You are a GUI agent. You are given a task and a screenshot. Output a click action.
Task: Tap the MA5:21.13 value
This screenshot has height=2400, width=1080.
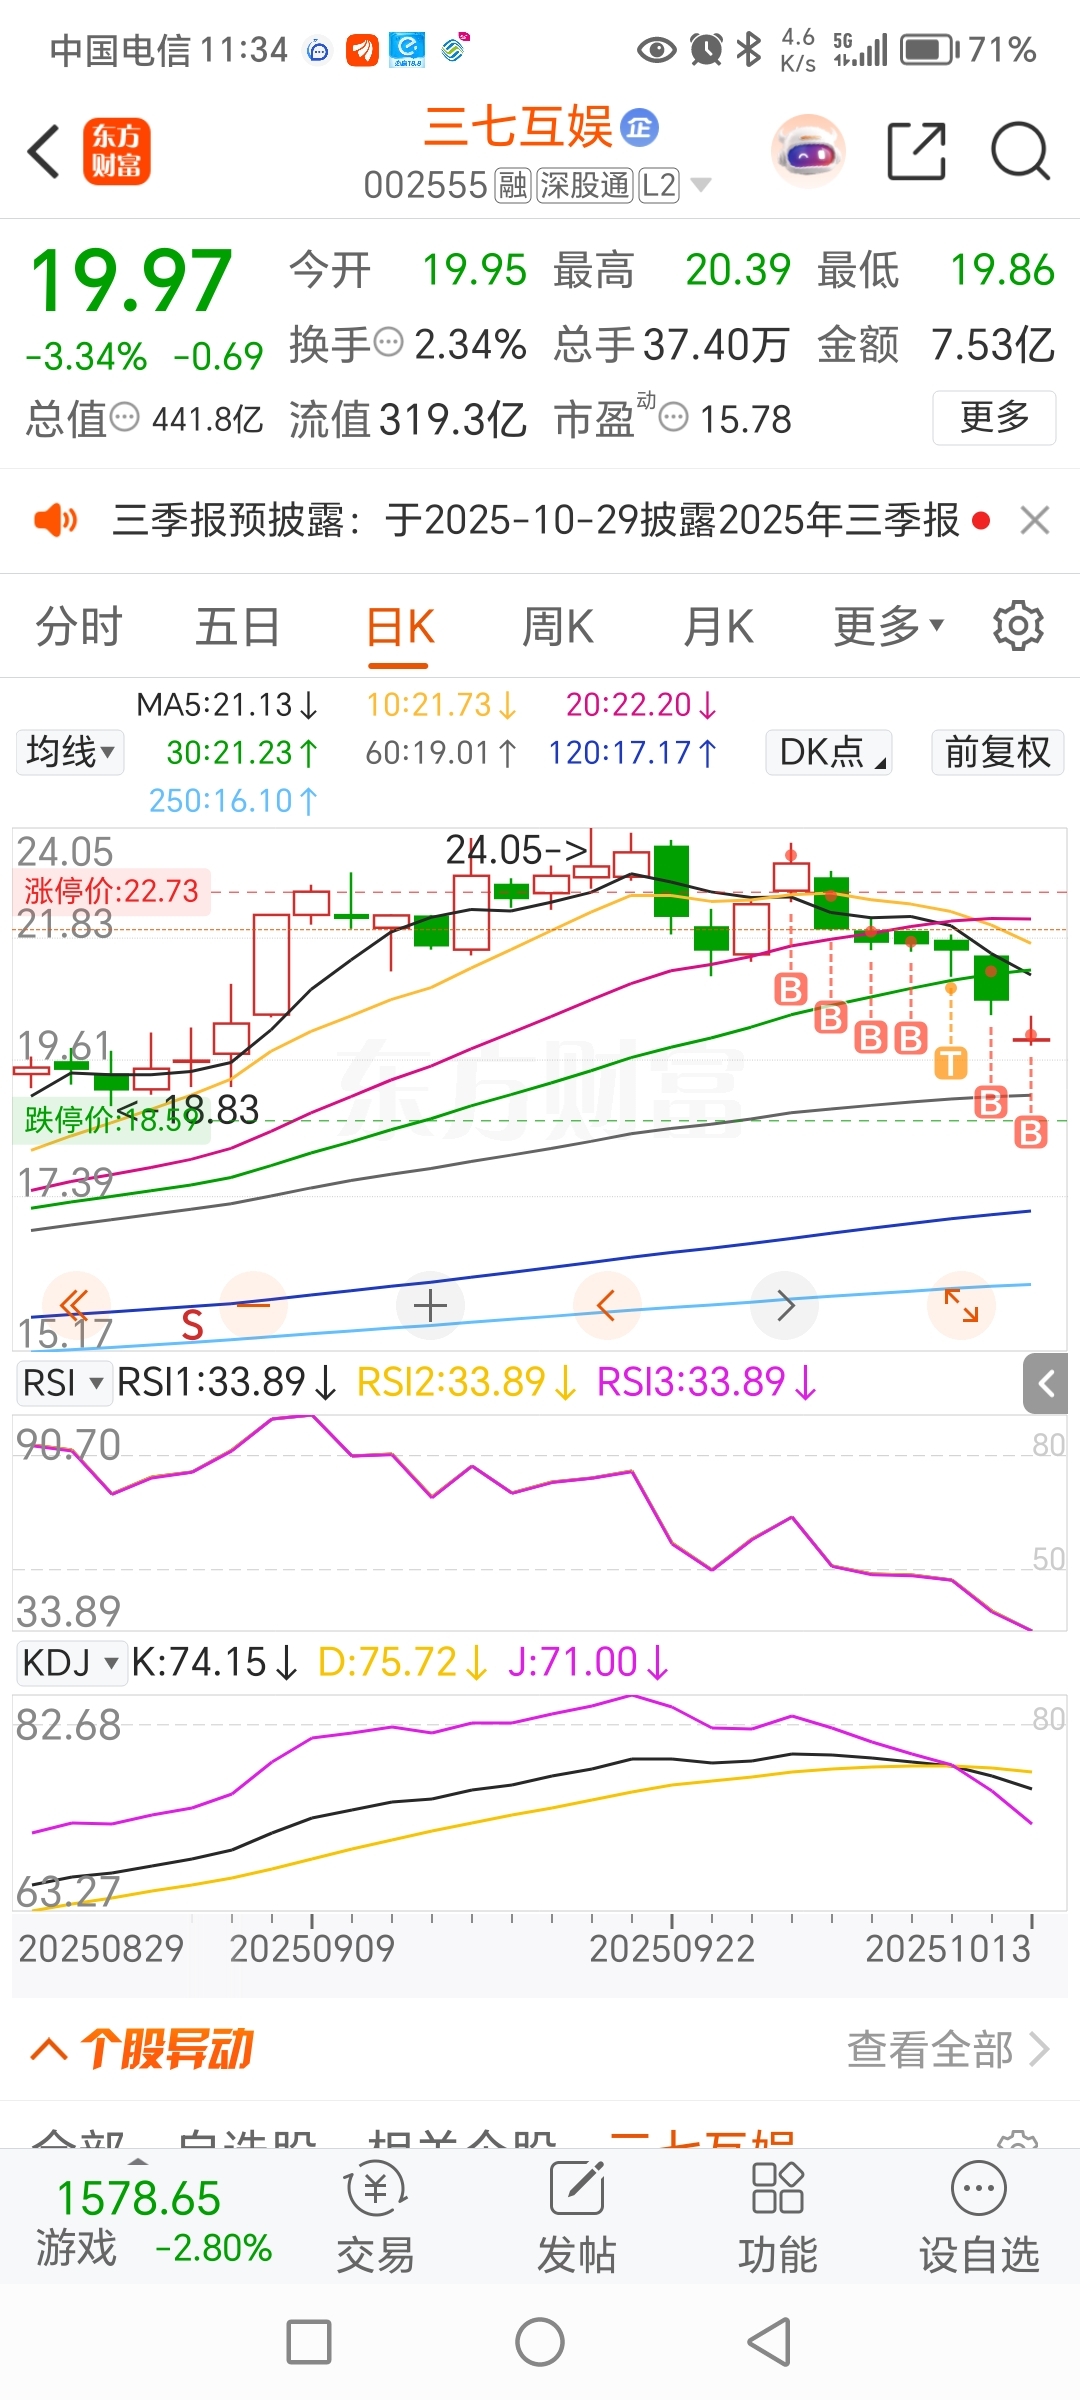[x=227, y=705]
